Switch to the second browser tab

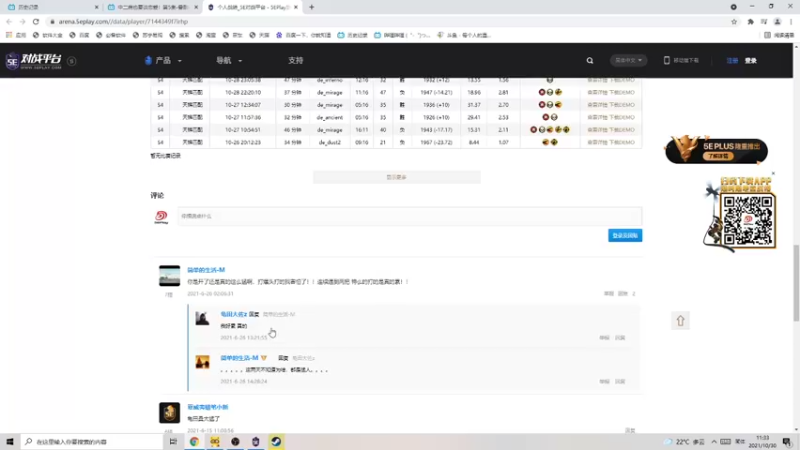click(152, 7)
